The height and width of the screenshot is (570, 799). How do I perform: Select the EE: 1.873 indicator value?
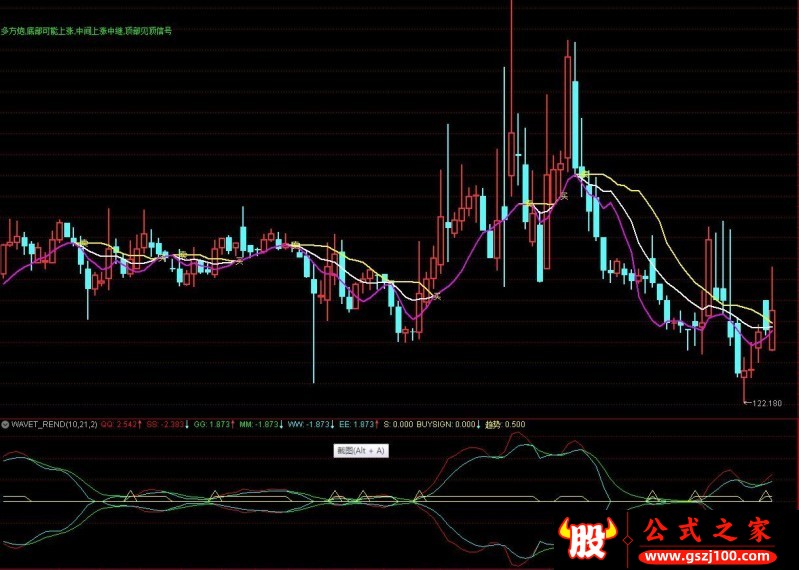pos(359,424)
